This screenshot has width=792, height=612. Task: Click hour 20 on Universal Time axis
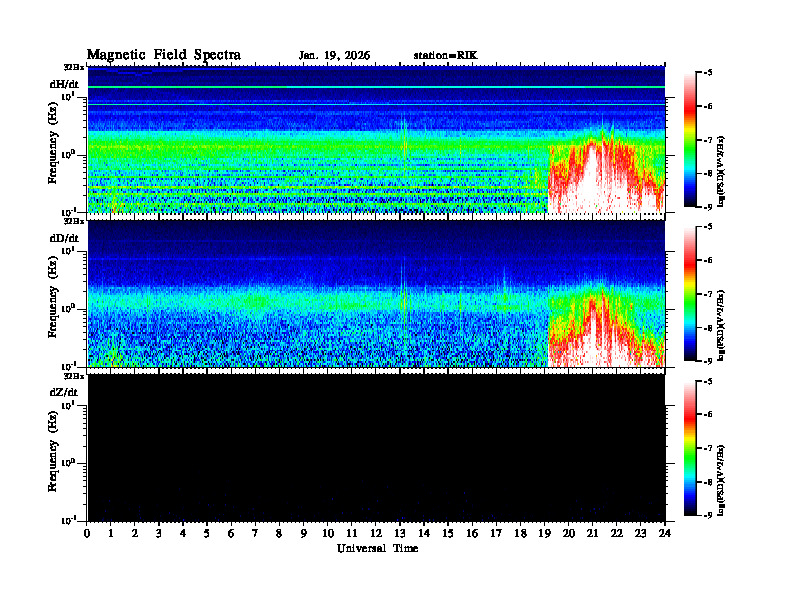[568, 534]
